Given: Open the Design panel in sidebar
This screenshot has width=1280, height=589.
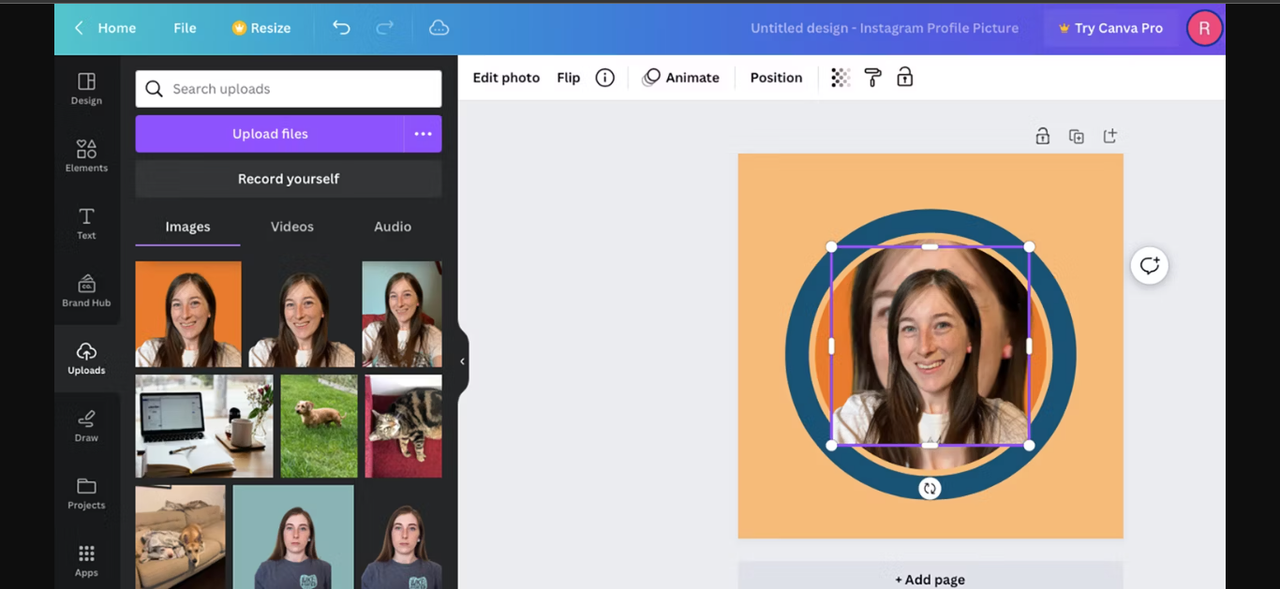Looking at the screenshot, I should (86, 88).
